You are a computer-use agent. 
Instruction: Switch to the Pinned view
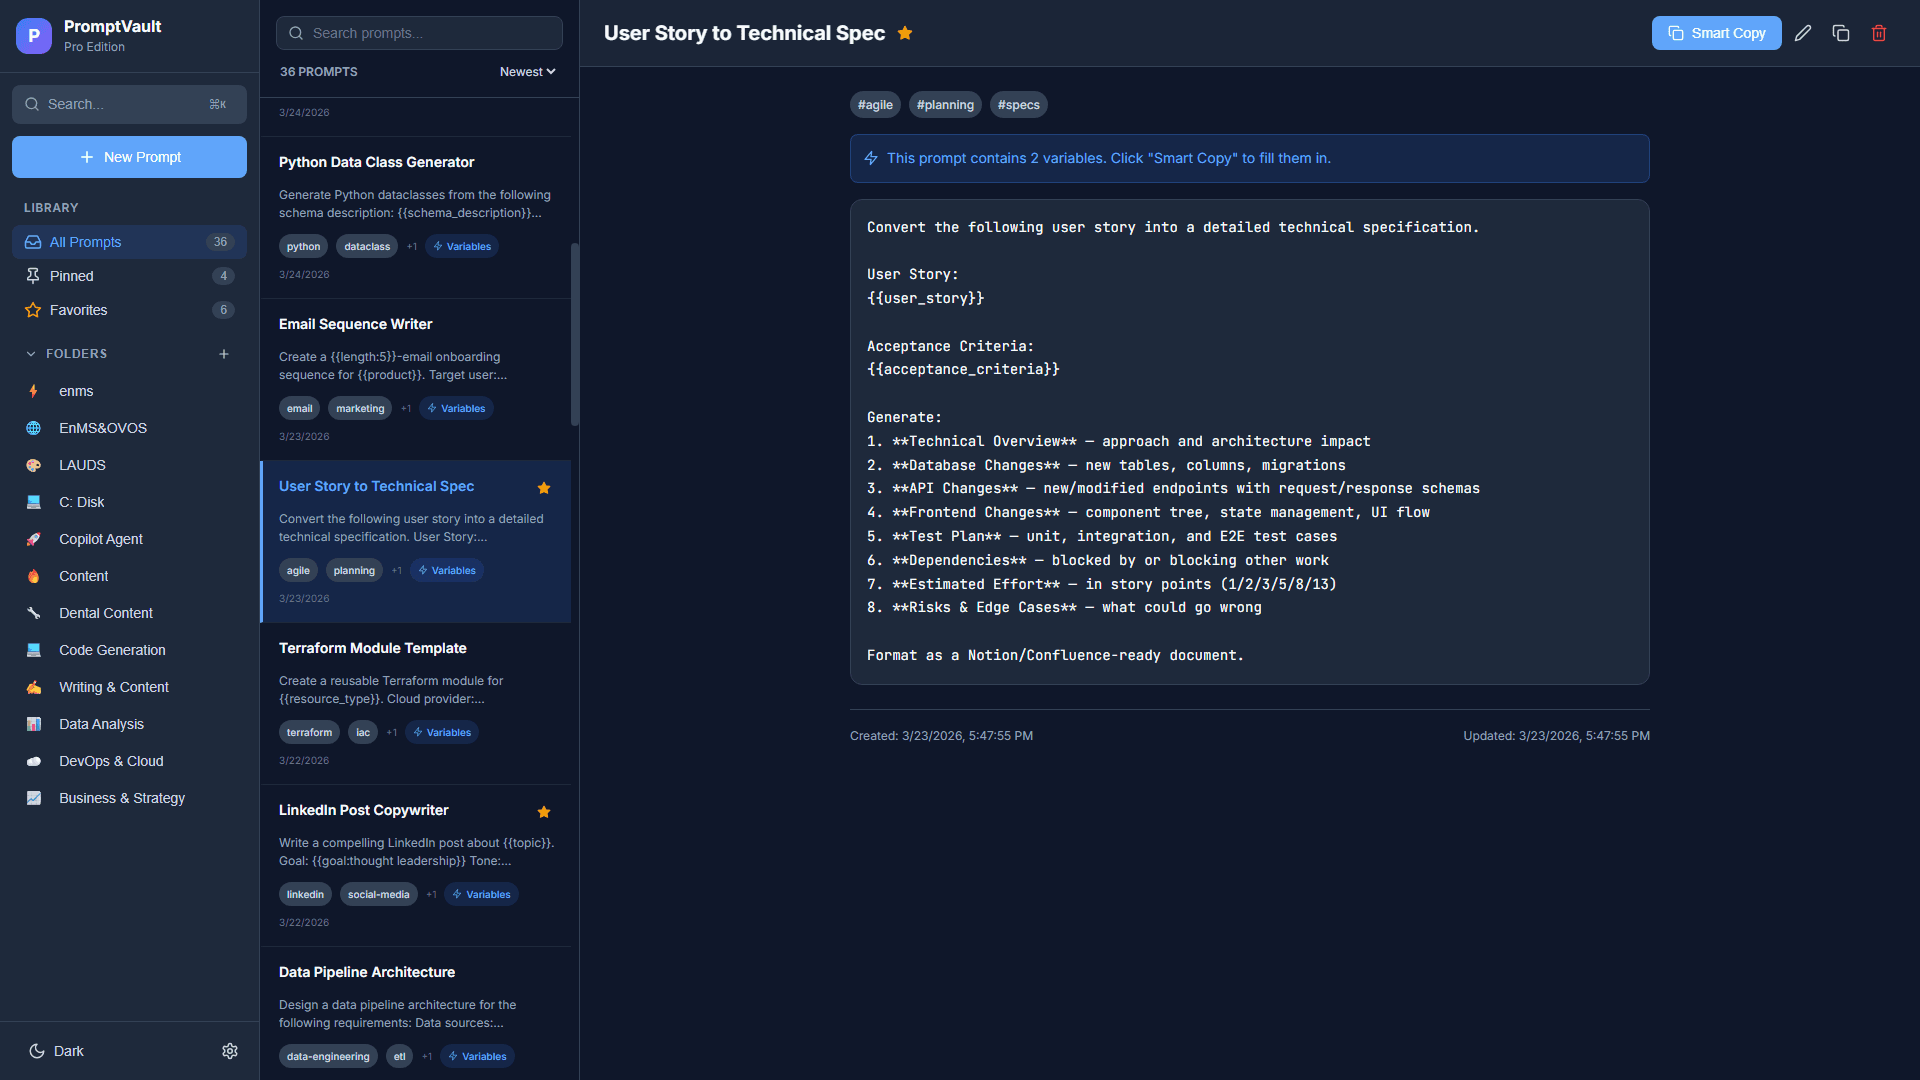(x=70, y=276)
